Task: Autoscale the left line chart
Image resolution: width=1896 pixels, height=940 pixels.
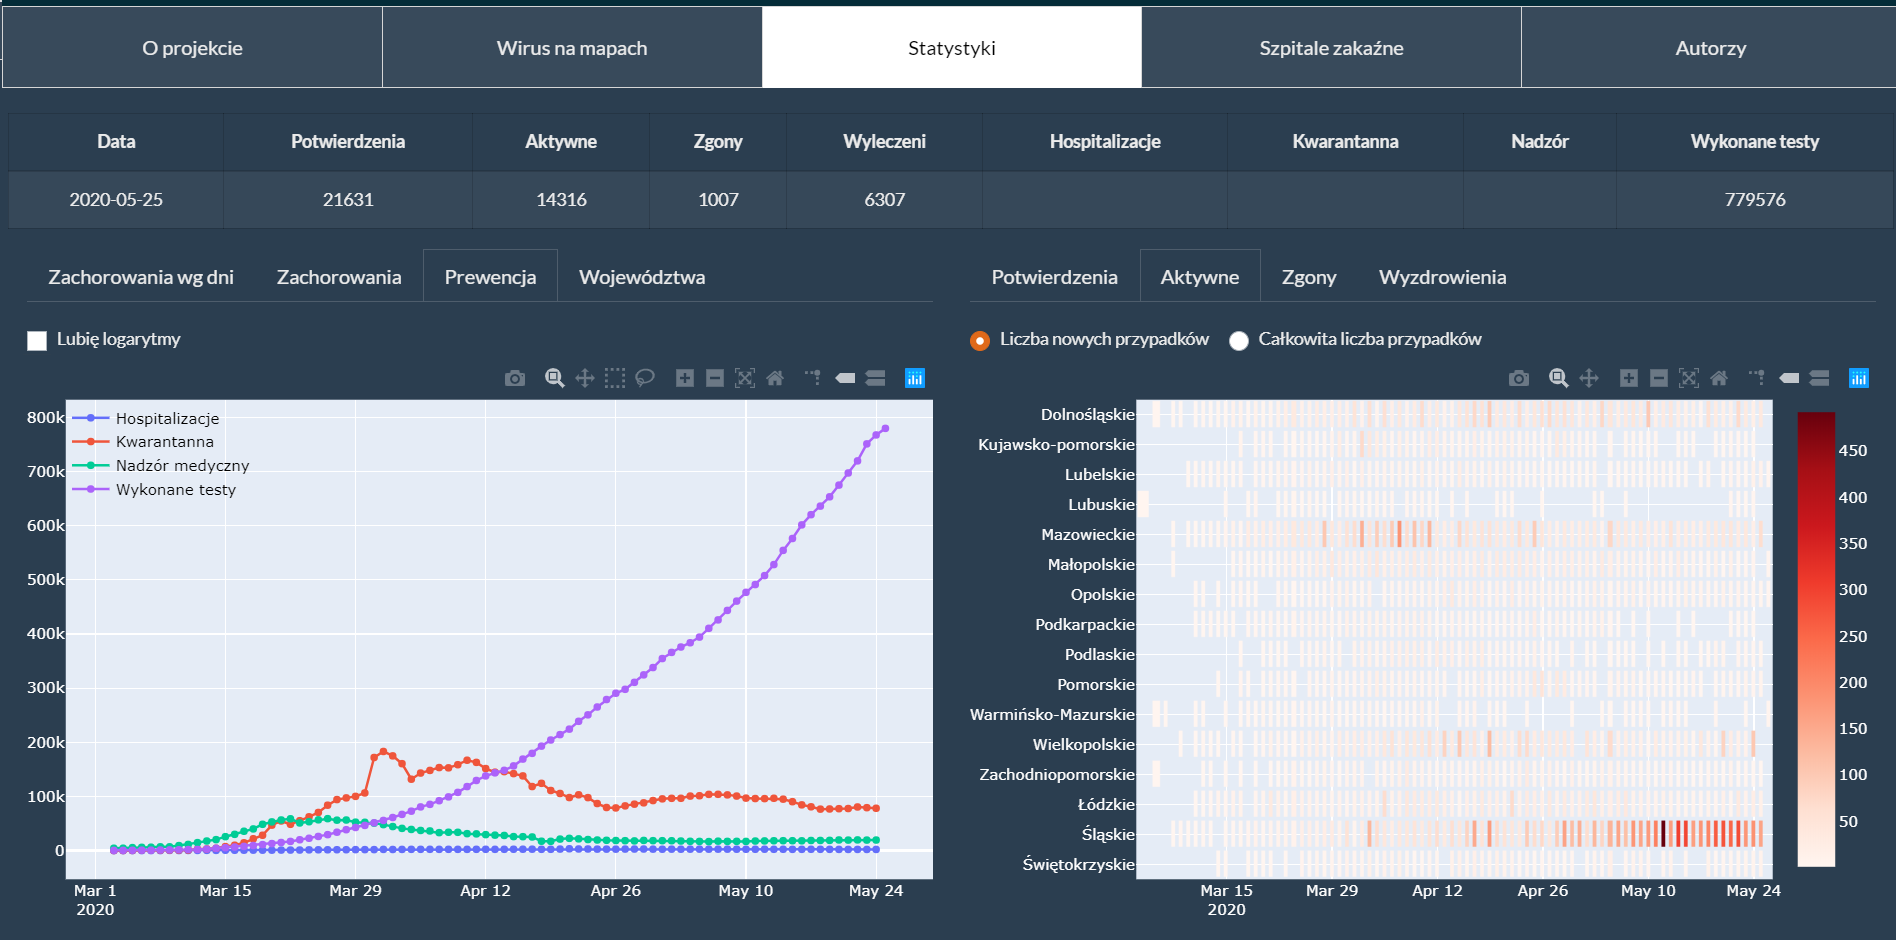Action: (x=745, y=378)
